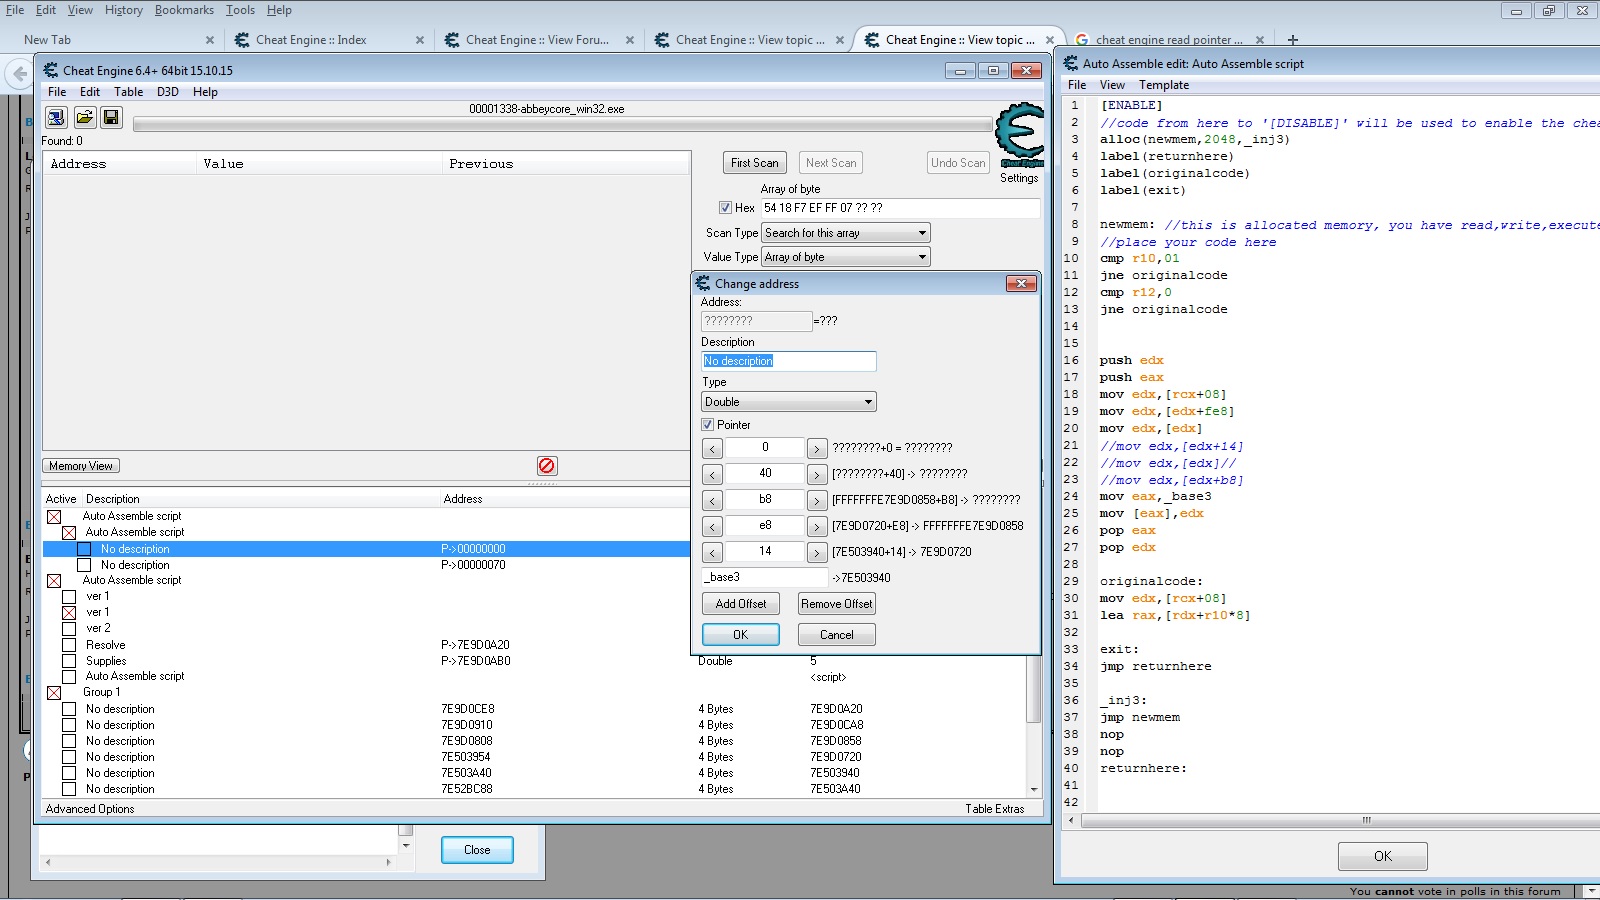Tick the checkbox for address 7E9D0CE8
Image resolution: width=1600 pixels, height=900 pixels.
(69, 709)
